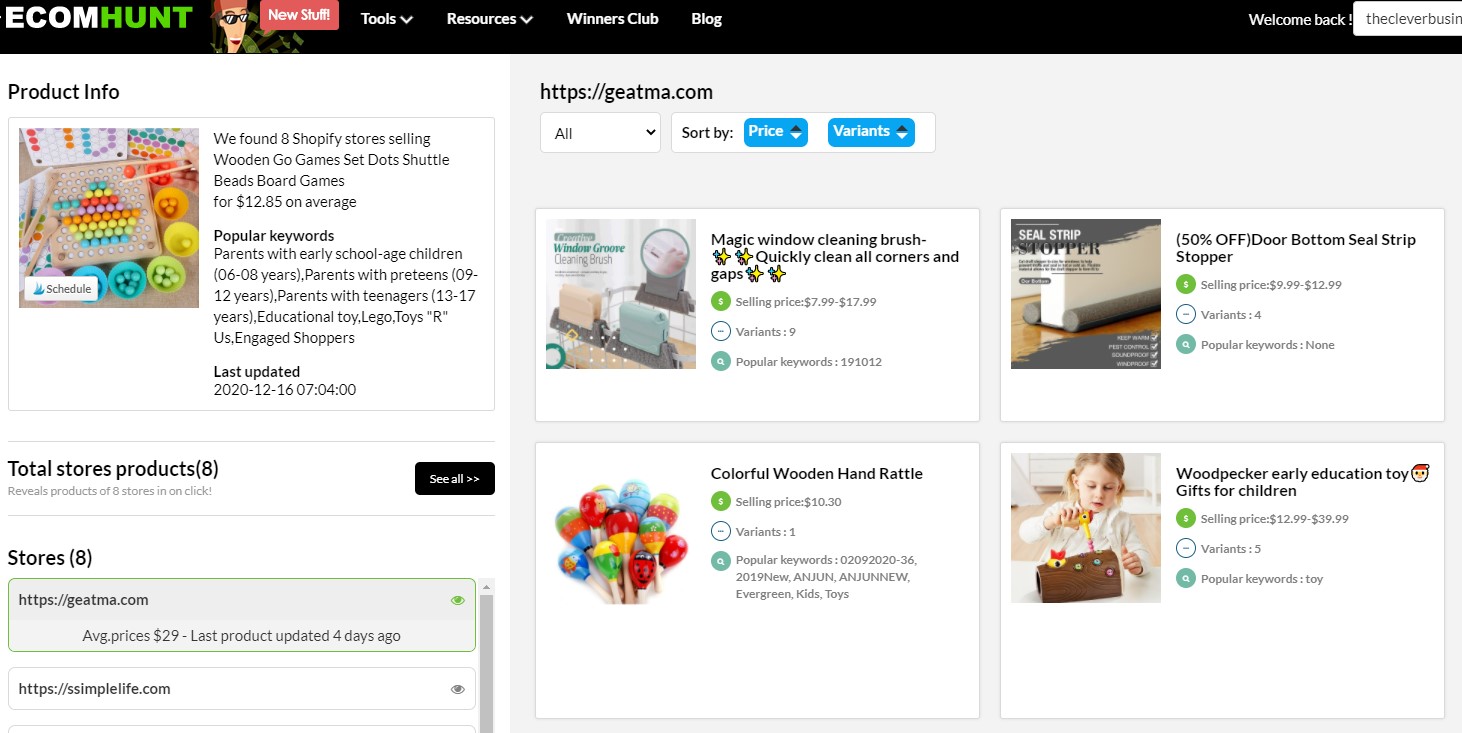Expand the Tools menu

click(x=386, y=18)
